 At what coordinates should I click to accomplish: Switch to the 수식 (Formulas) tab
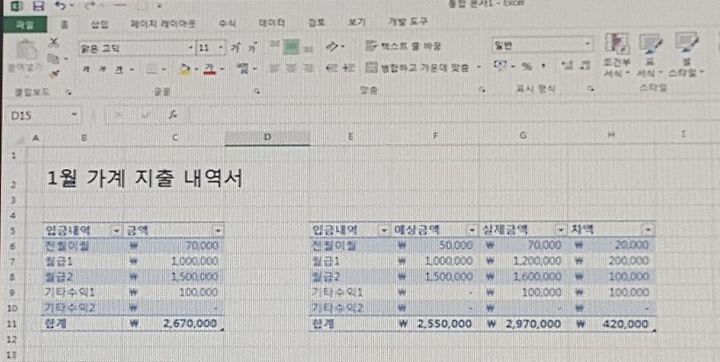(x=228, y=23)
